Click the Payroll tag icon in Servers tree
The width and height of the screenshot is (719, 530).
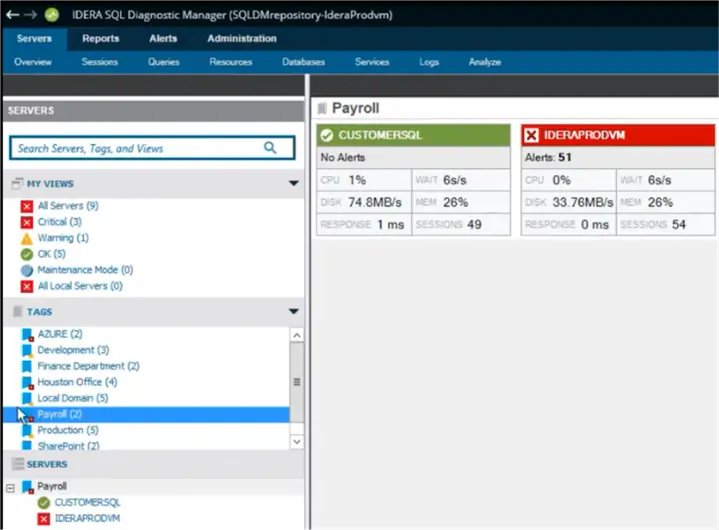click(x=28, y=487)
